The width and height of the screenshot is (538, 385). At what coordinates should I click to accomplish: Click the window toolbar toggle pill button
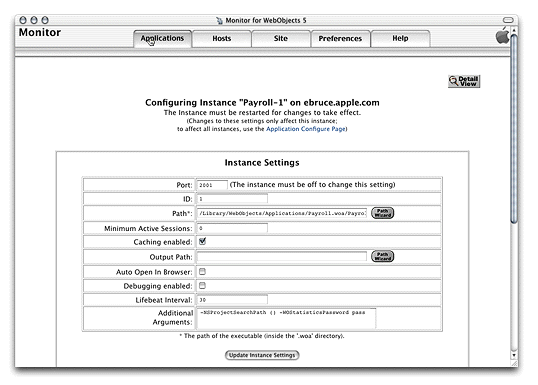pyautogui.click(x=508, y=20)
